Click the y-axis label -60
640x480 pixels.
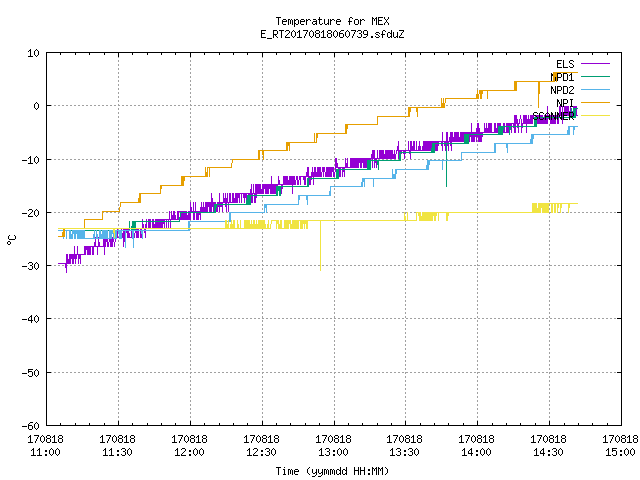click(x=31, y=426)
